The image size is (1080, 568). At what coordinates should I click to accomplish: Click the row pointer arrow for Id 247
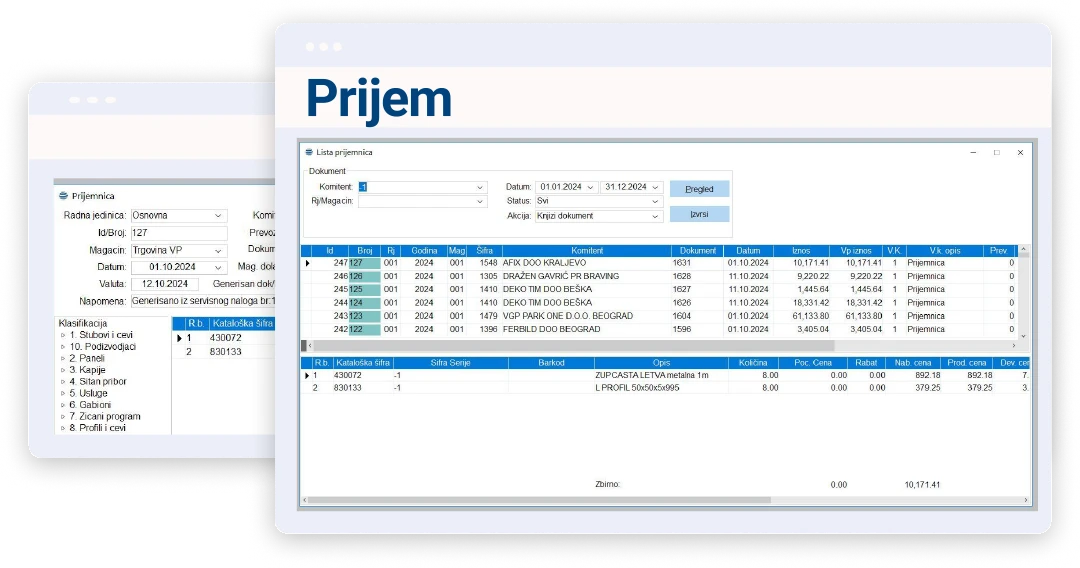pos(308,263)
